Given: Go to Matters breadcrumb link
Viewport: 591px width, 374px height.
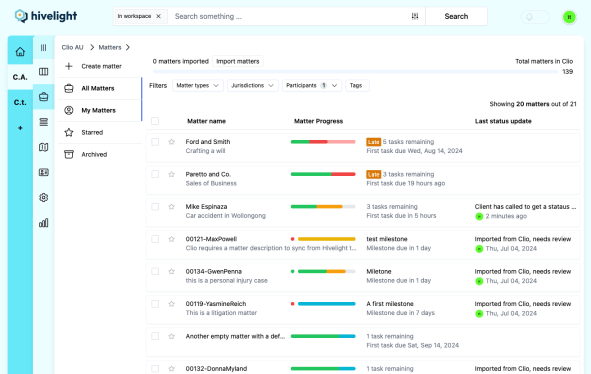Looking at the screenshot, I should [x=110, y=47].
